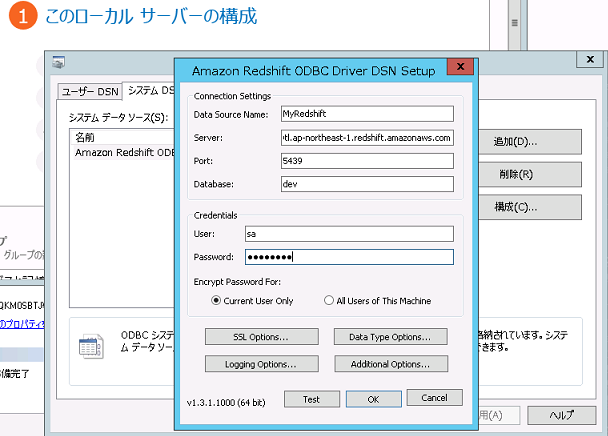608x436 pixels.
Task: Click 構成(C)... button in ODBC administrator
Action: pos(530,207)
